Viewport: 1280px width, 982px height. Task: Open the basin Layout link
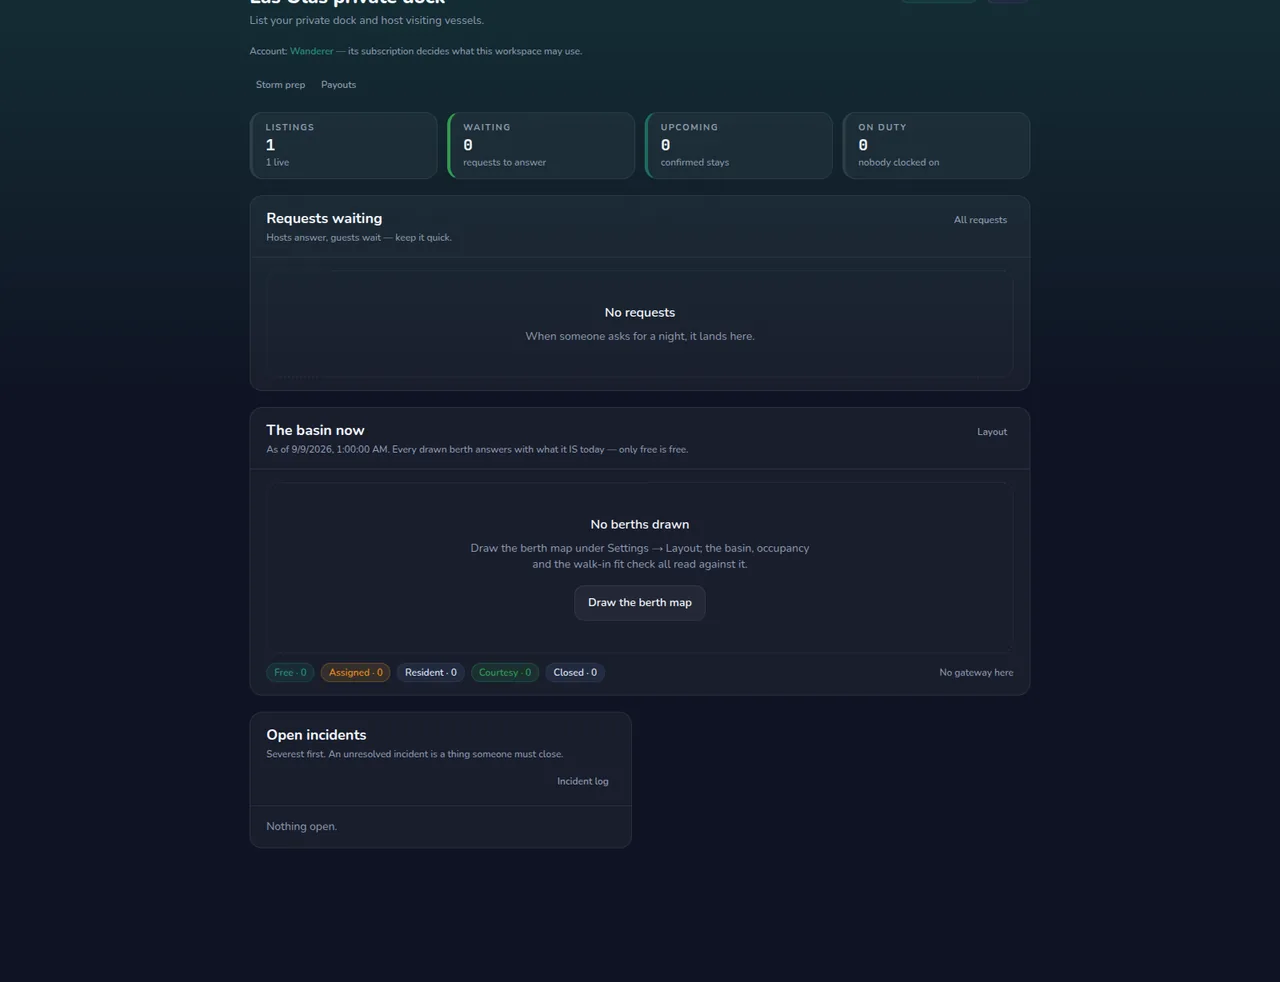[x=992, y=432]
